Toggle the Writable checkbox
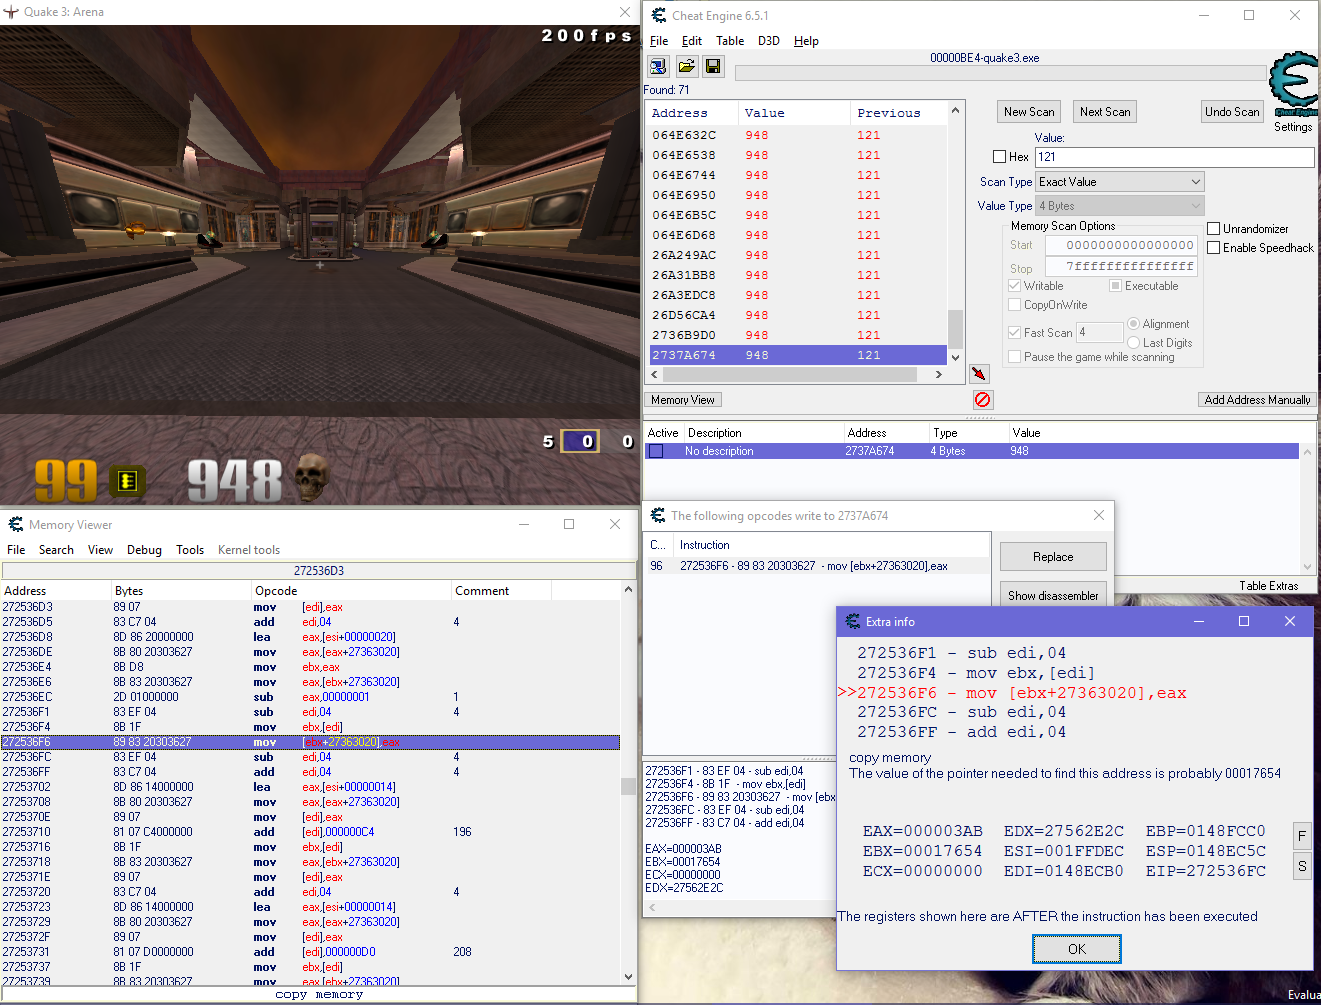 pos(1015,286)
